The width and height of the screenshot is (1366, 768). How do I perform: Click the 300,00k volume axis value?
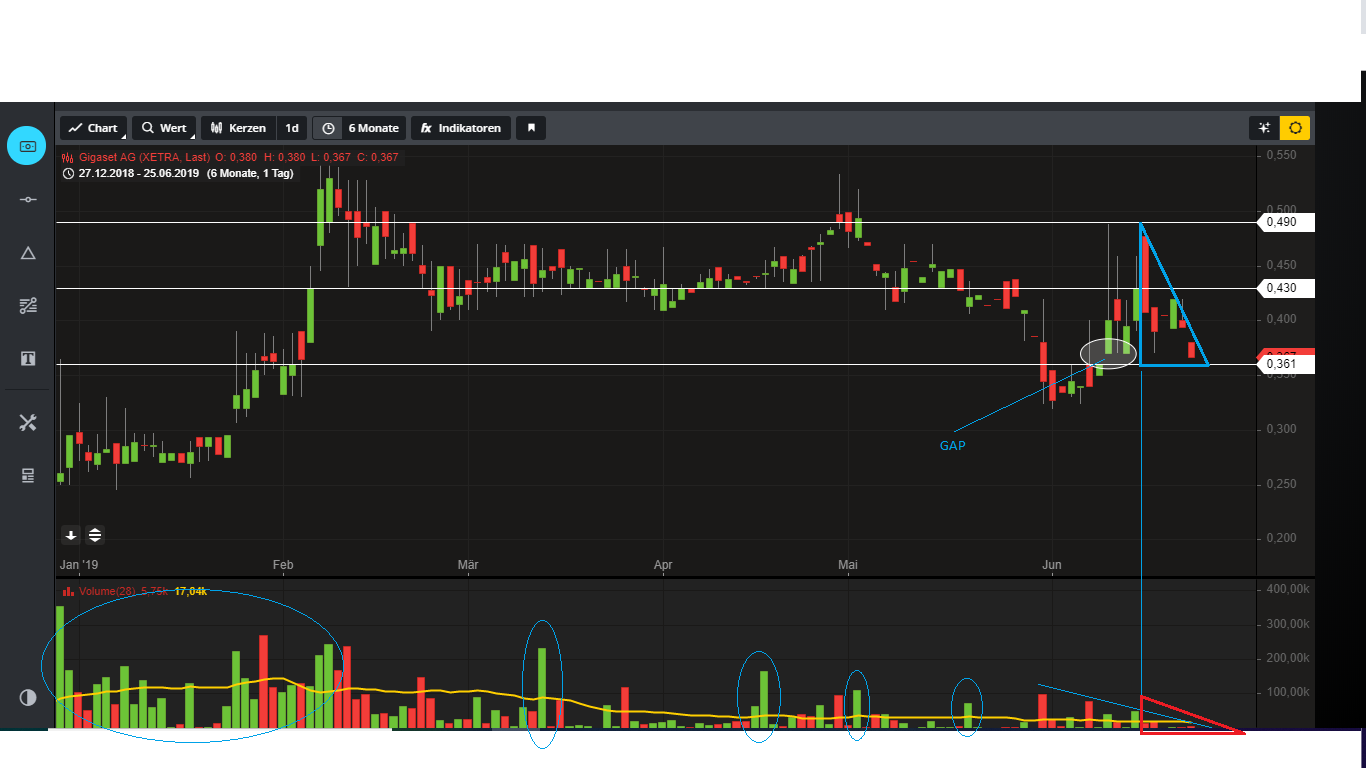coord(1287,625)
